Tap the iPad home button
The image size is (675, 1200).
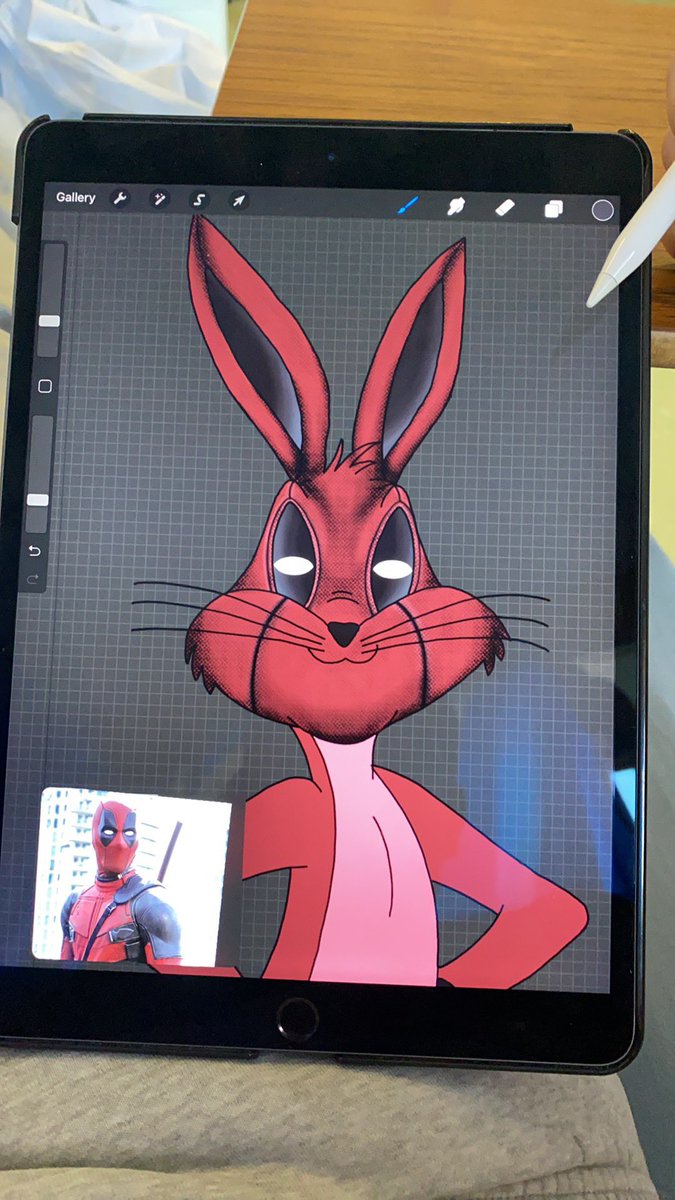[x=297, y=1018]
